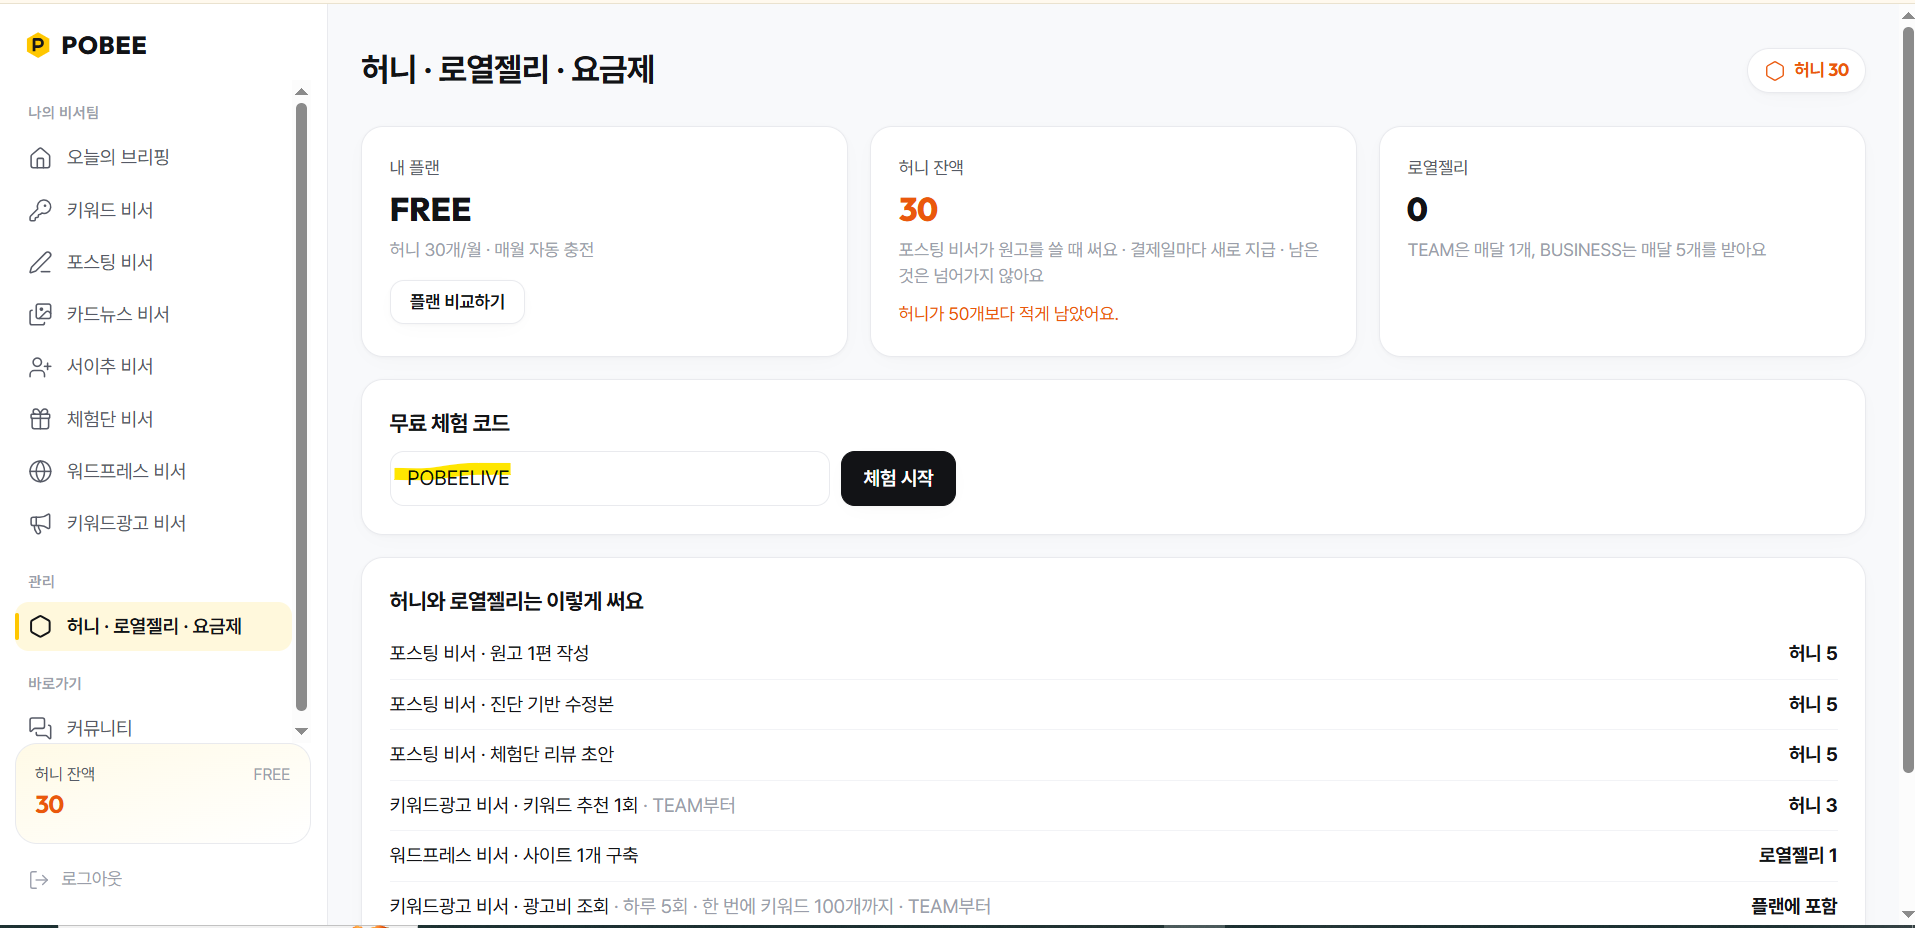This screenshot has height=928, width=1915.
Task: Open 포스팅 비서 pencil icon
Action: [x=40, y=262]
